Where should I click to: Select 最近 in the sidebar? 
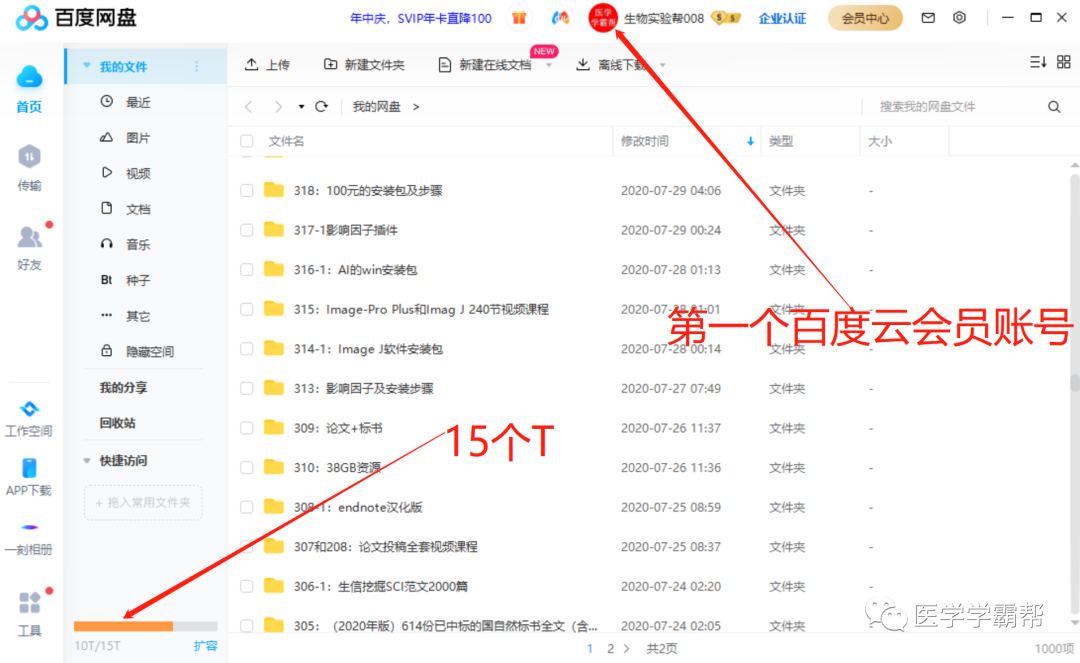tap(138, 102)
